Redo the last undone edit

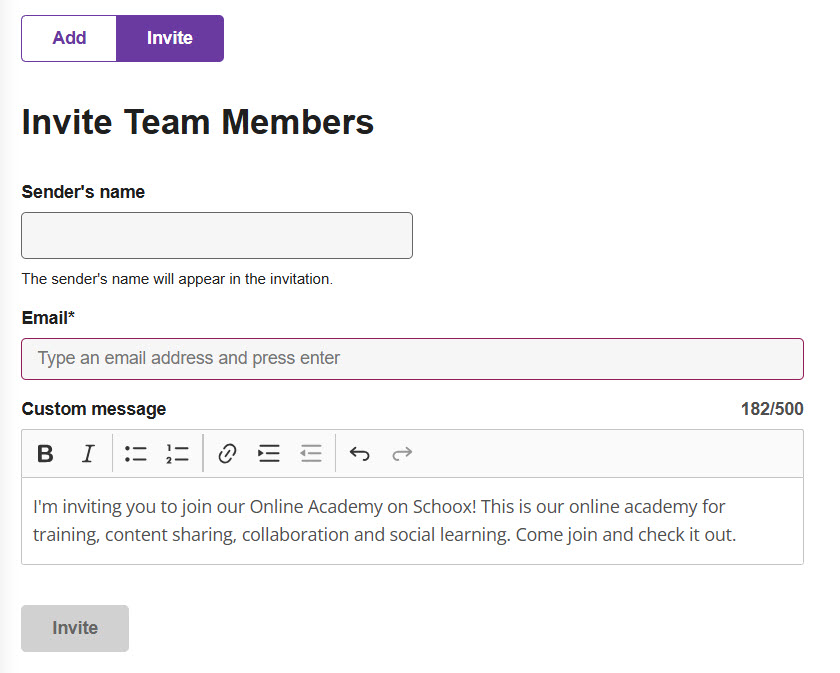click(x=402, y=454)
